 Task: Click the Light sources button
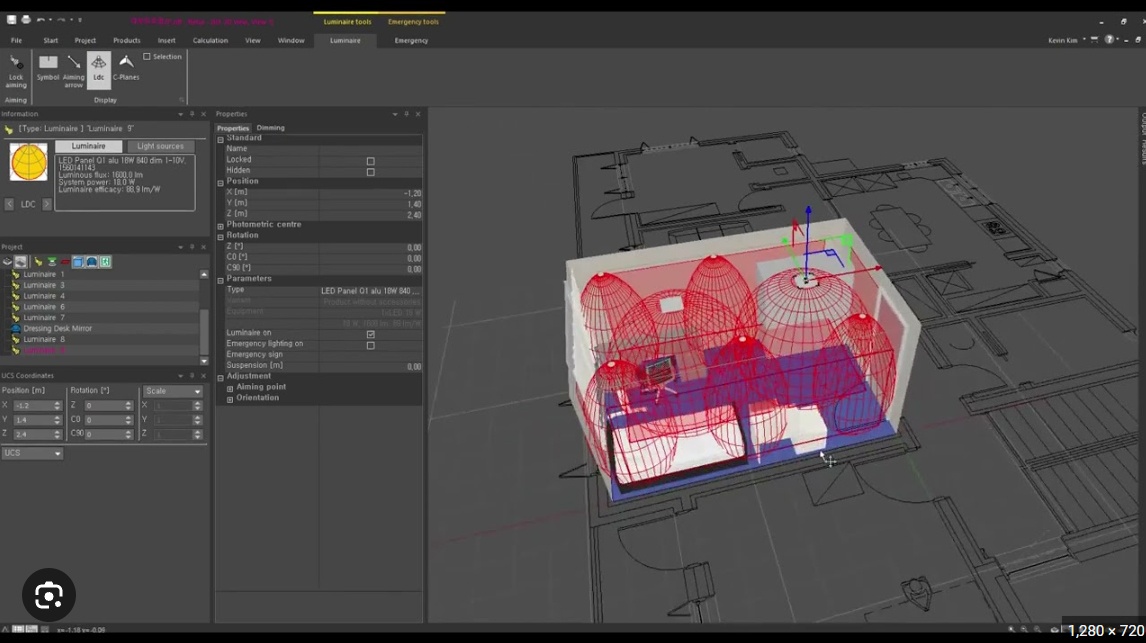[x=161, y=146]
